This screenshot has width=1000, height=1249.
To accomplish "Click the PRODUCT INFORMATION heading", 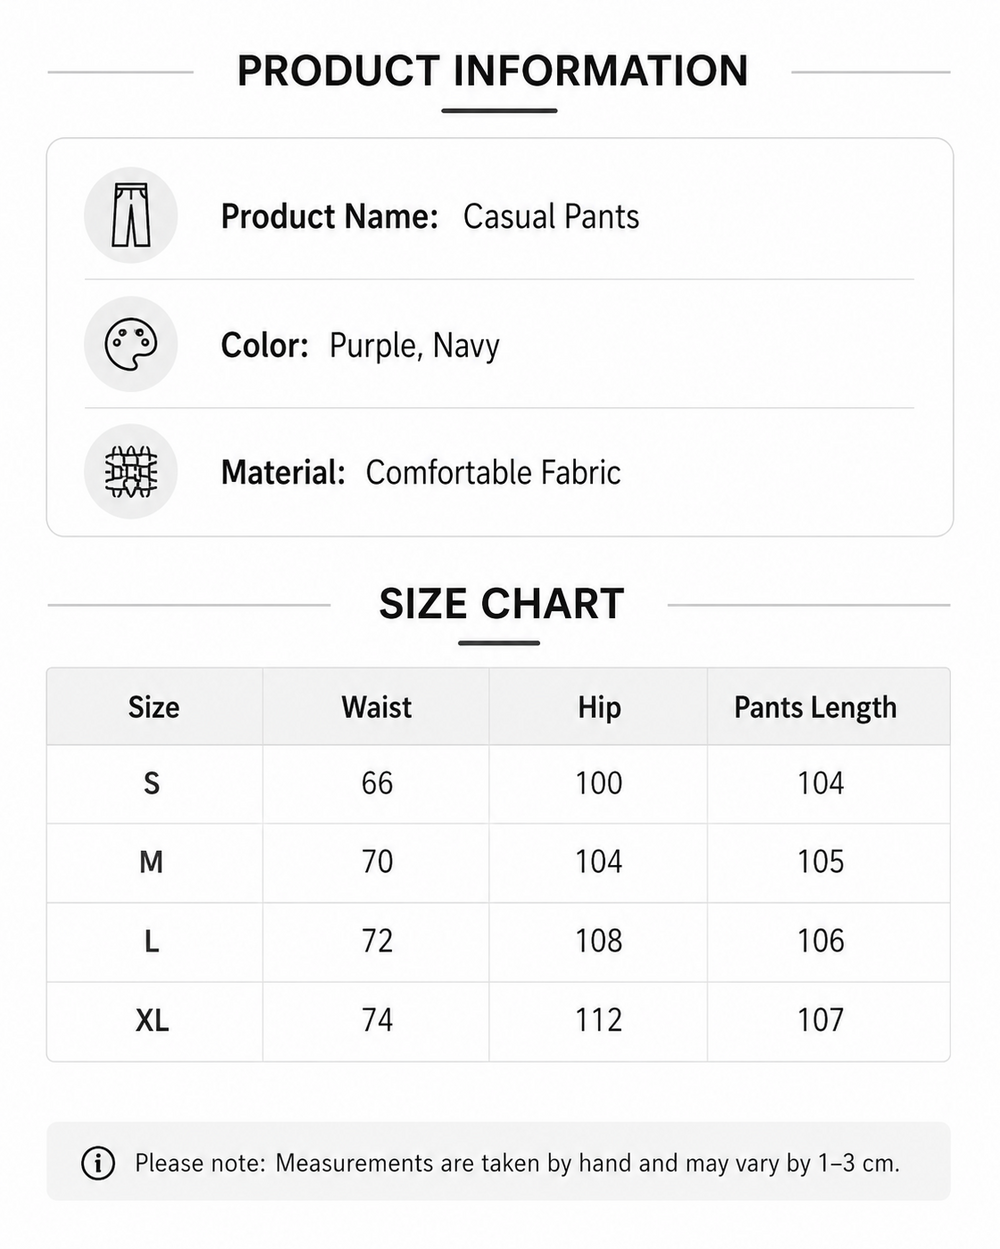I will (x=493, y=71).
